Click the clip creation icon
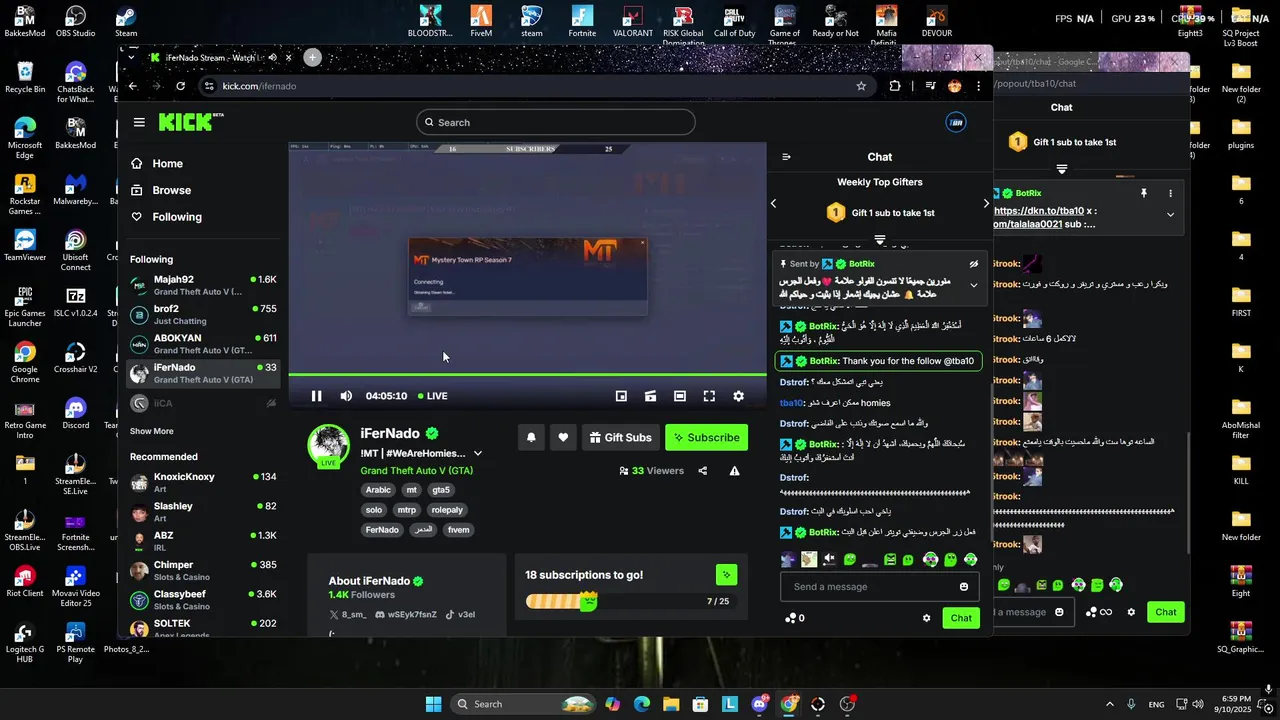This screenshot has height=720, width=1280. coord(650,396)
